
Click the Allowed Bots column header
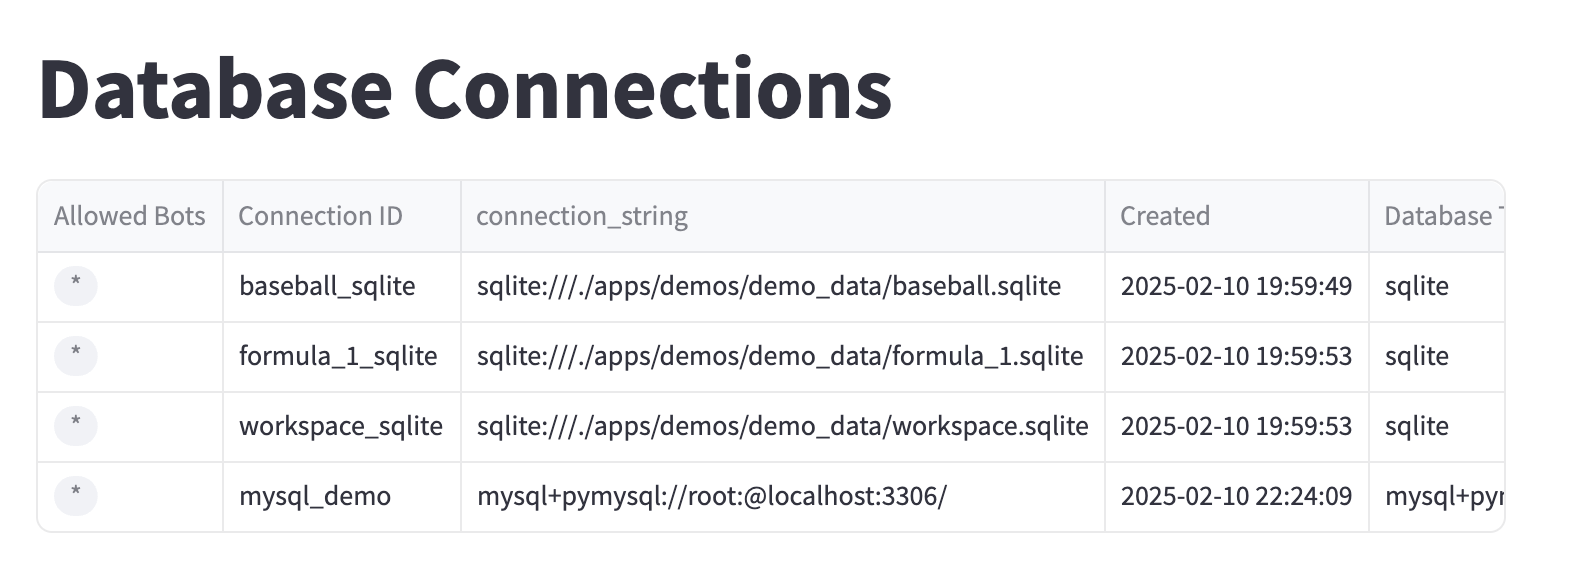tap(130, 216)
